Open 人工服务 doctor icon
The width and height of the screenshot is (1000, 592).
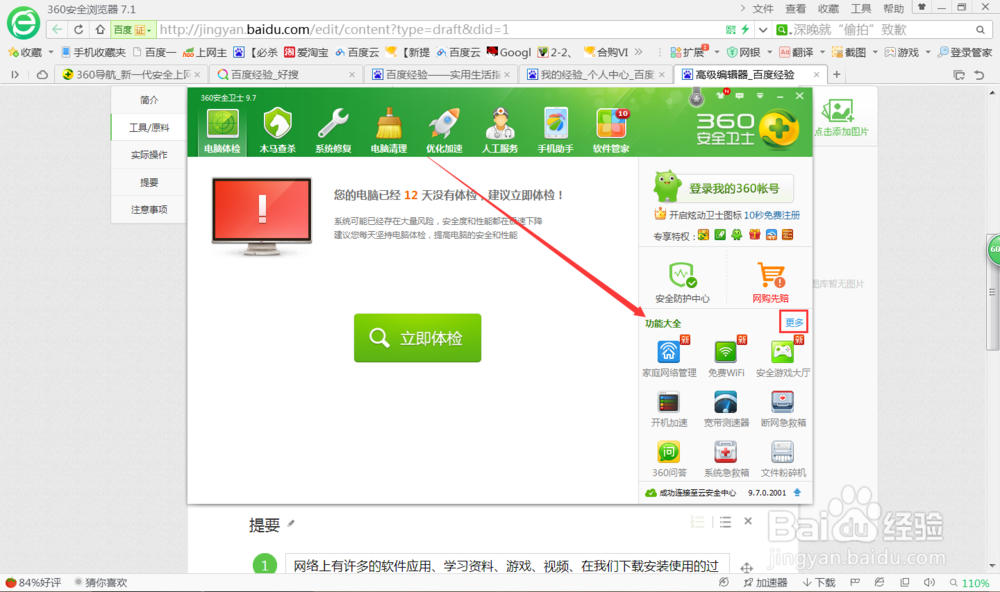pyautogui.click(x=499, y=131)
